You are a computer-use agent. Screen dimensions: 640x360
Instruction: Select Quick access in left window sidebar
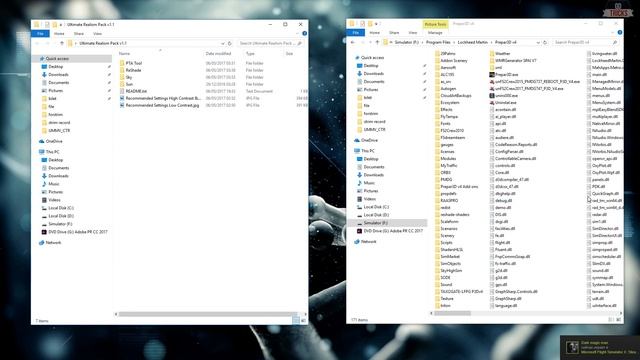[x=57, y=59]
